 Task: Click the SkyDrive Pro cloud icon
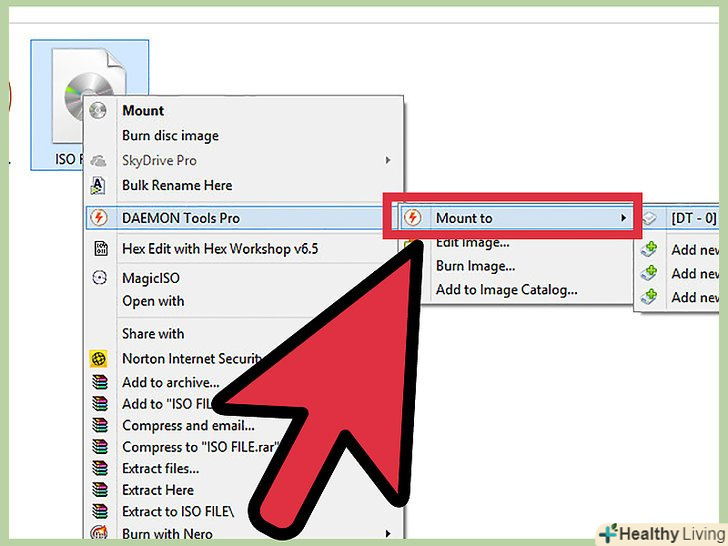[x=98, y=161]
